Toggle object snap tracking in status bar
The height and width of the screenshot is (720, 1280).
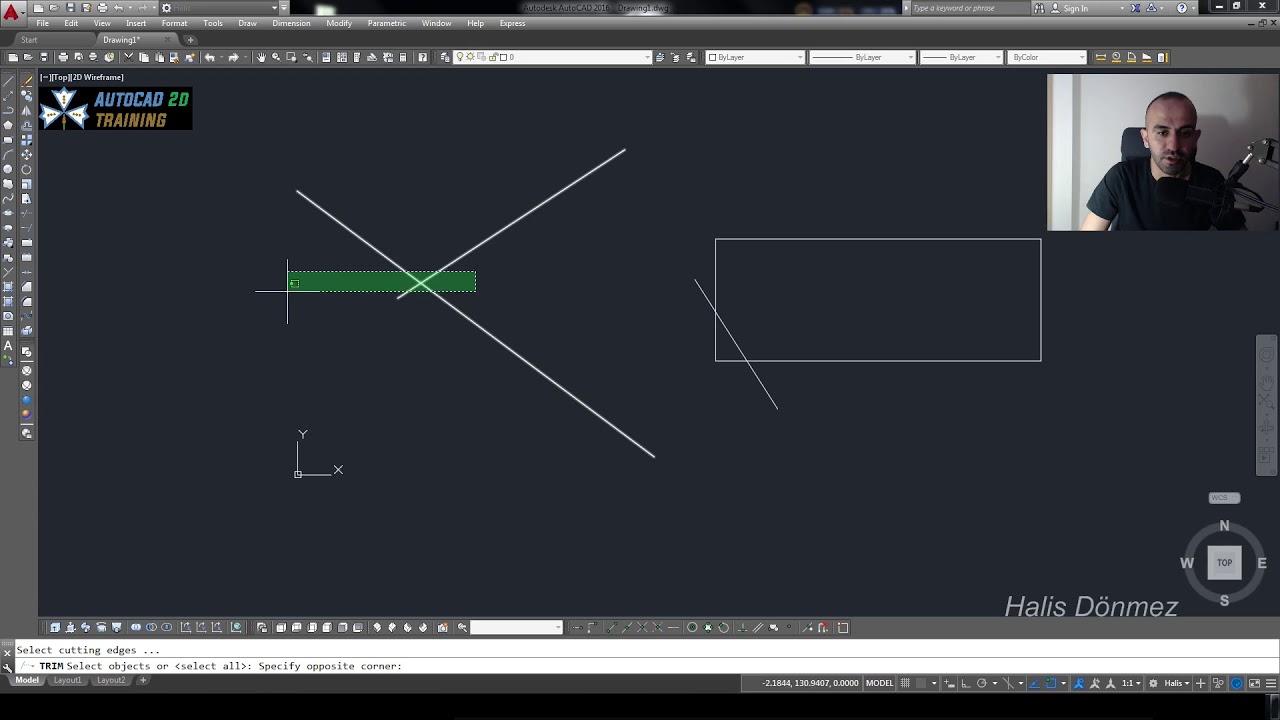[x=1034, y=683]
